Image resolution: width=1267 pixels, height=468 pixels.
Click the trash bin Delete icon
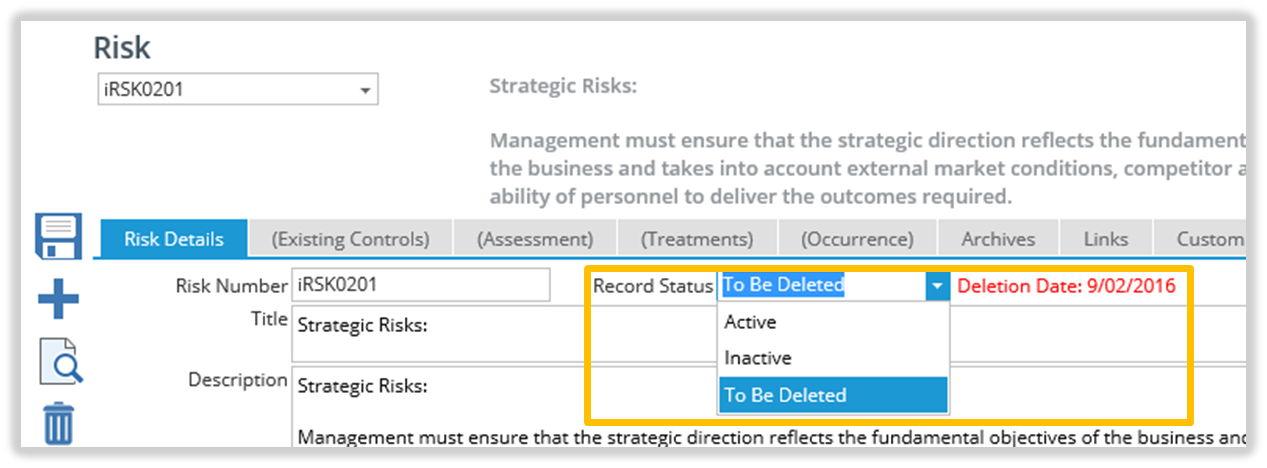coord(59,424)
